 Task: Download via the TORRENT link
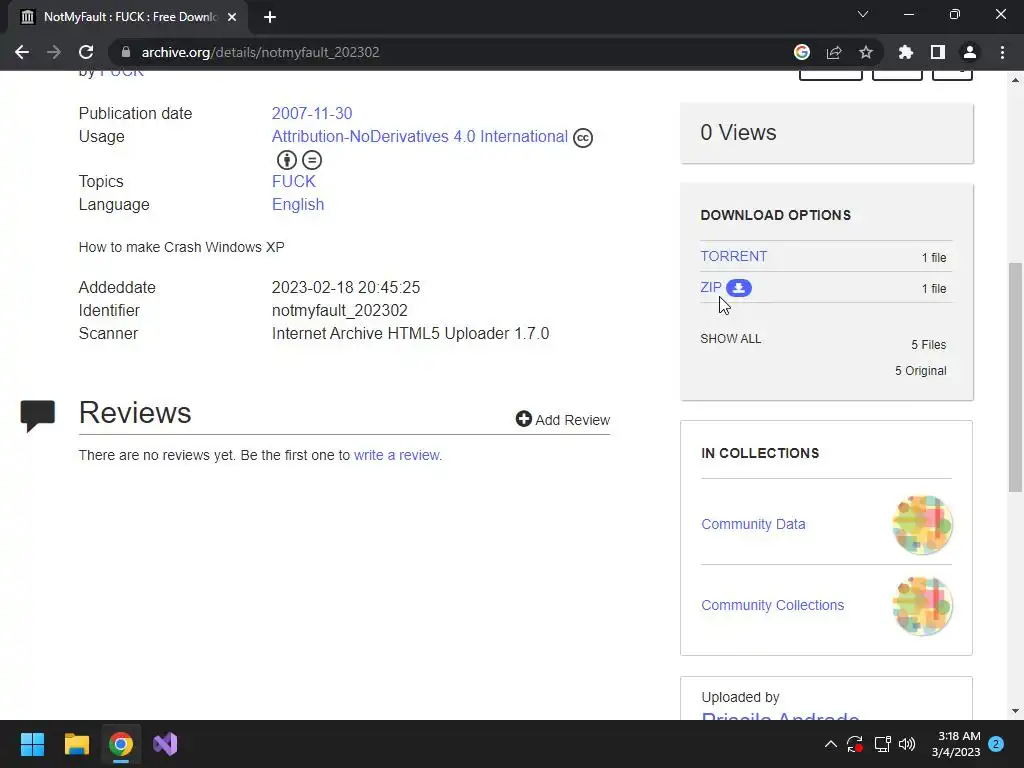coord(733,256)
